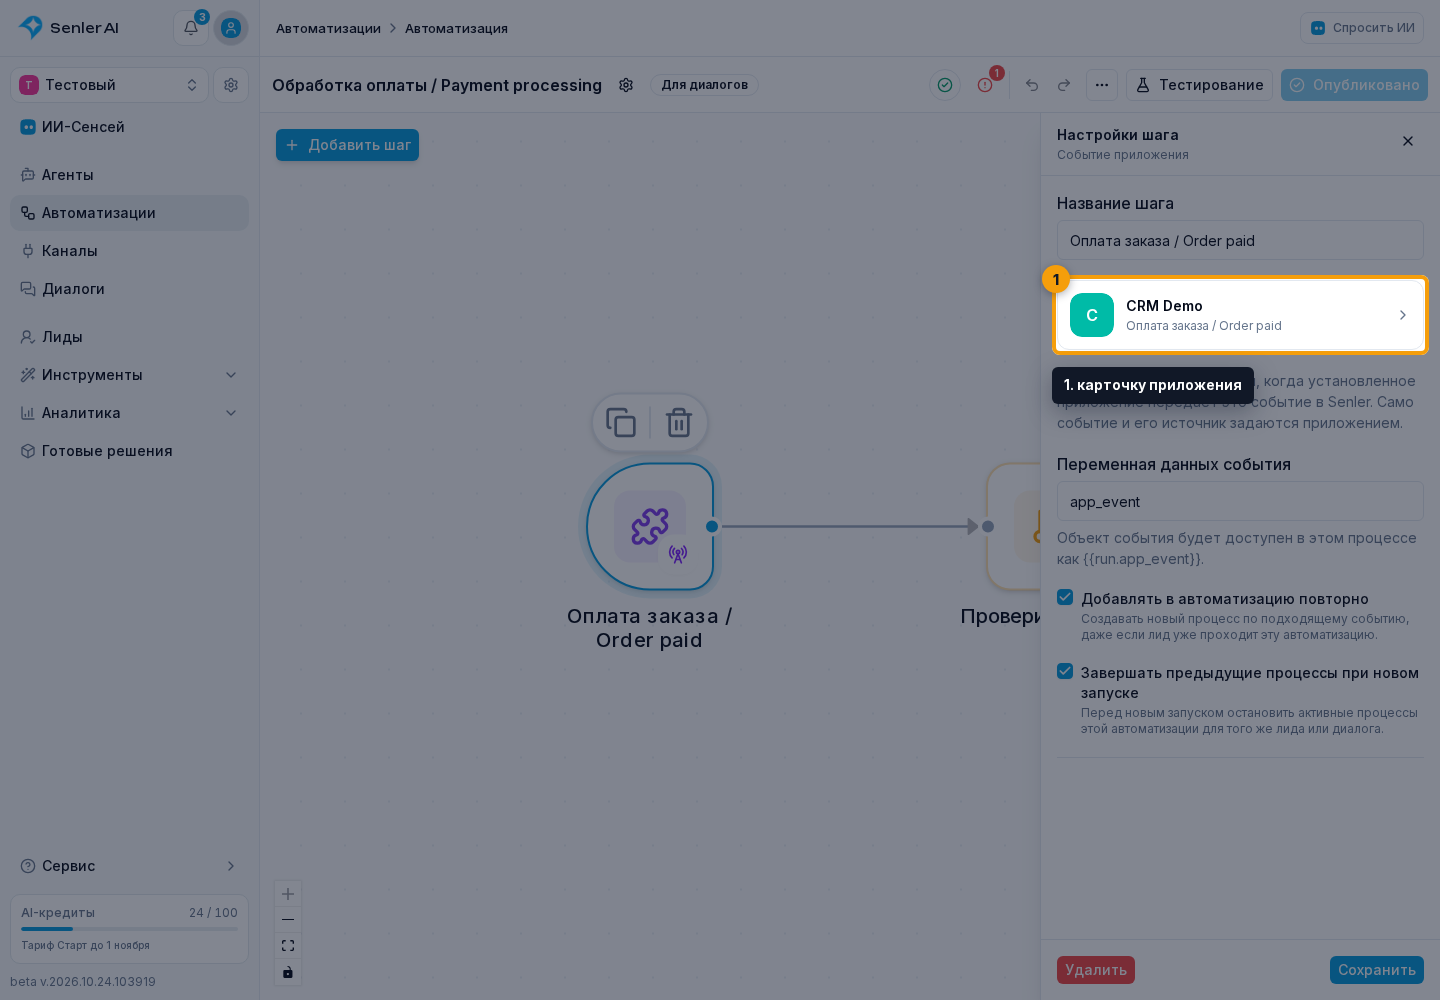The height and width of the screenshot is (1000, 1440).
Task: Click the red Удалить button
Action: tap(1096, 970)
